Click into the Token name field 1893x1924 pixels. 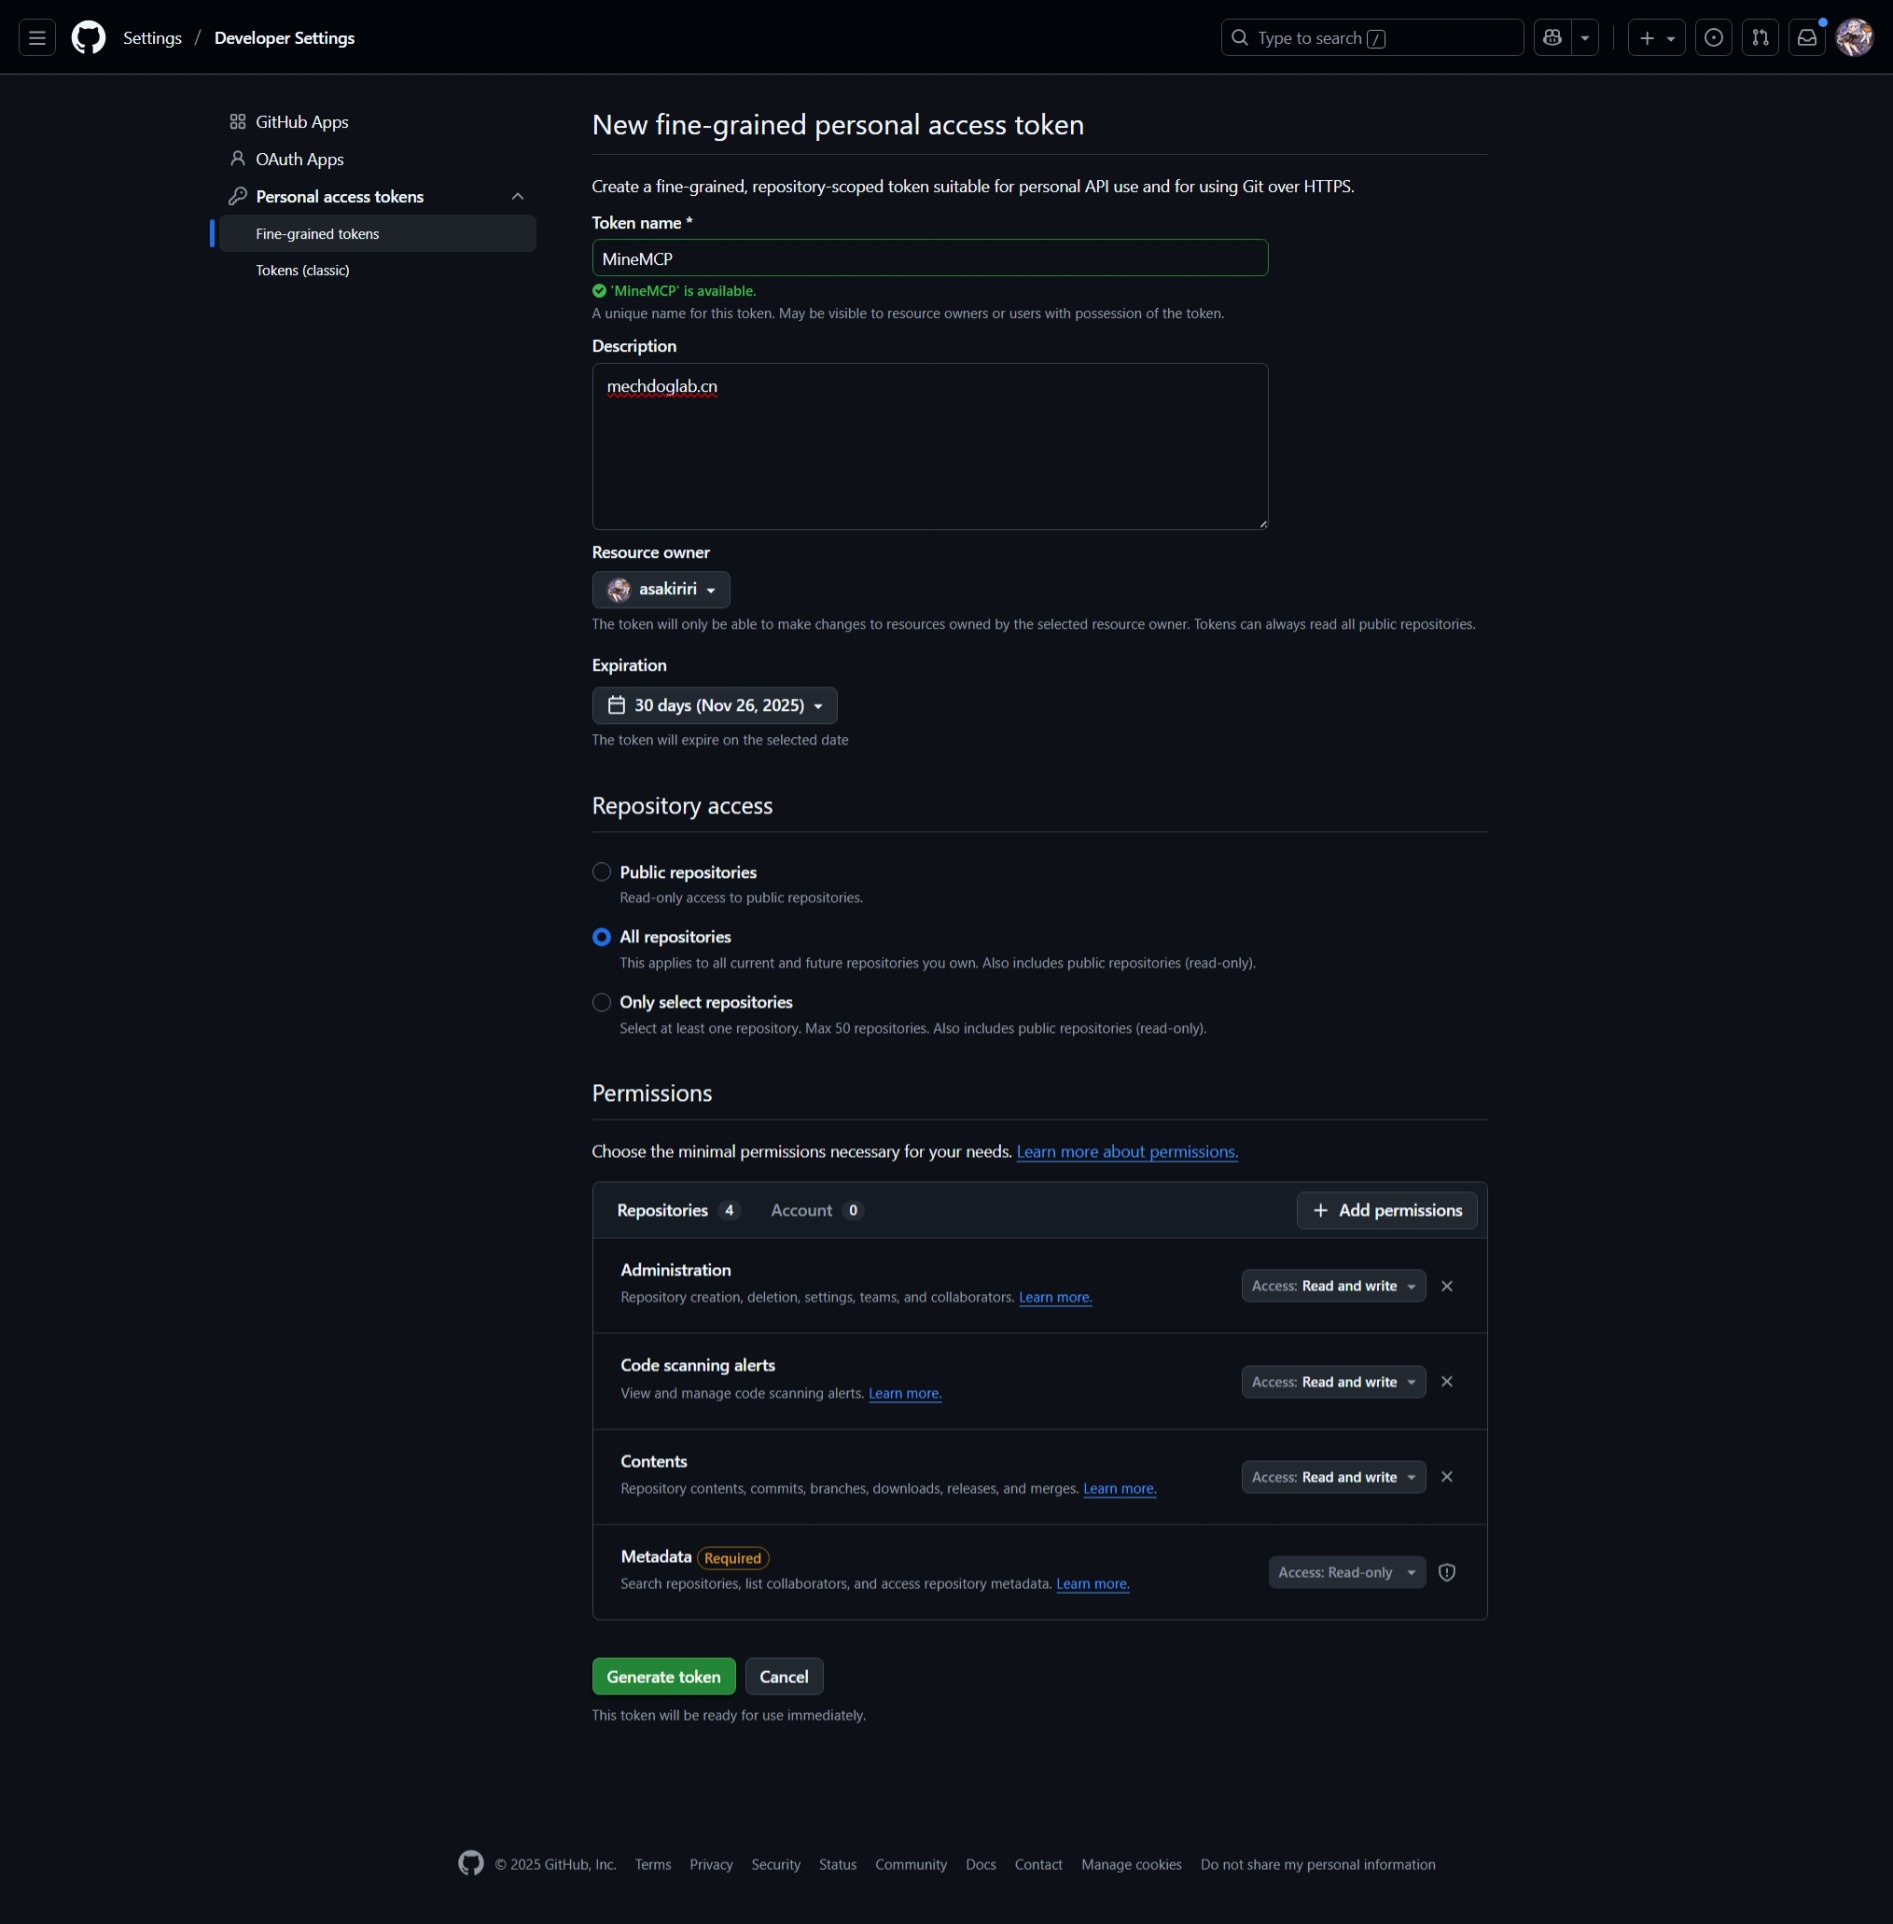(x=929, y=258)
